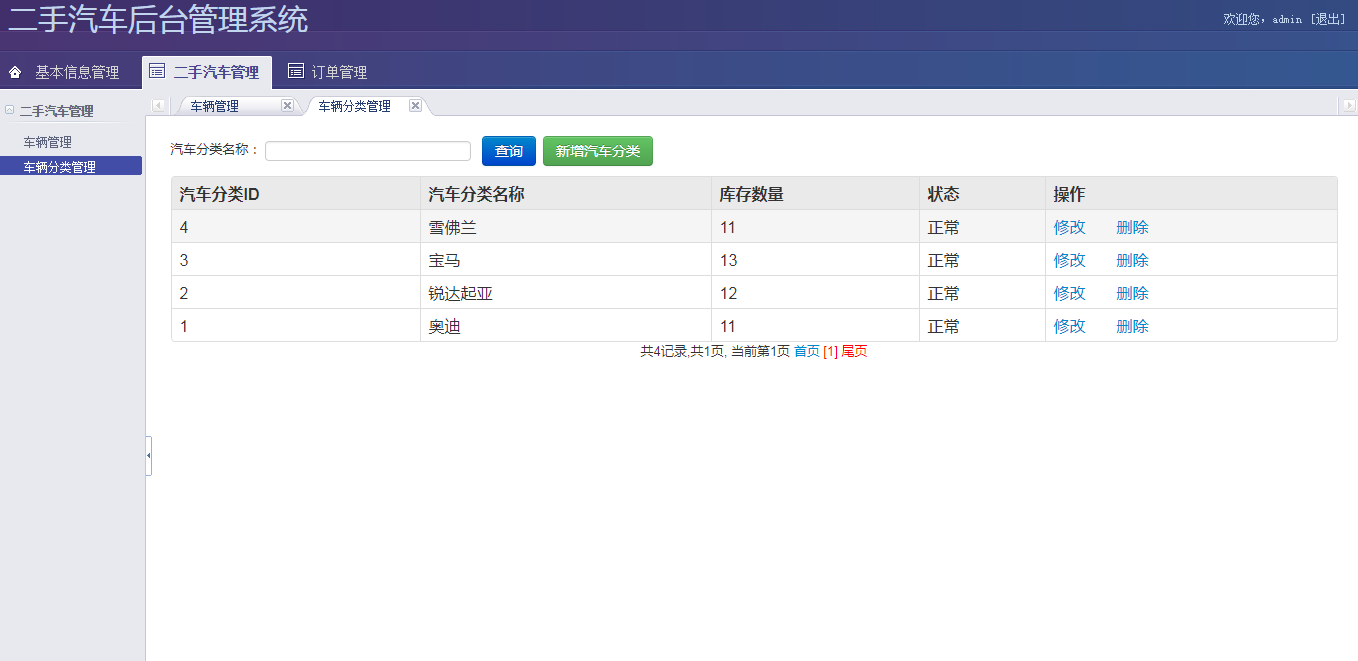
Task: Close the 车辆管理 tab with its X
Action: click(287, 105)
